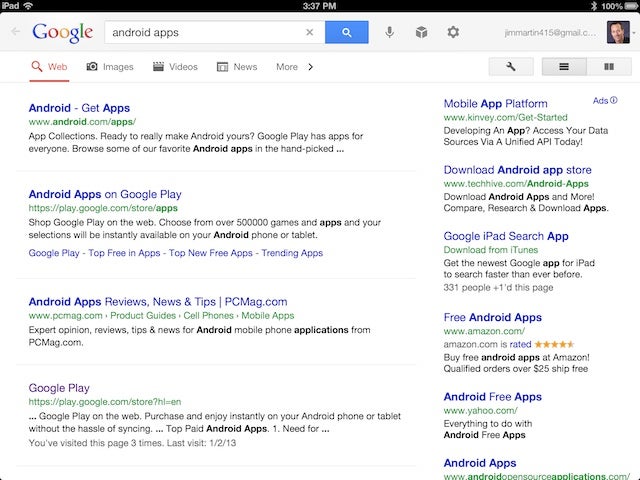Click 'Product Guides' breadcrumb in PCMag result
The image size is (640, 480).
coord(143,316)
